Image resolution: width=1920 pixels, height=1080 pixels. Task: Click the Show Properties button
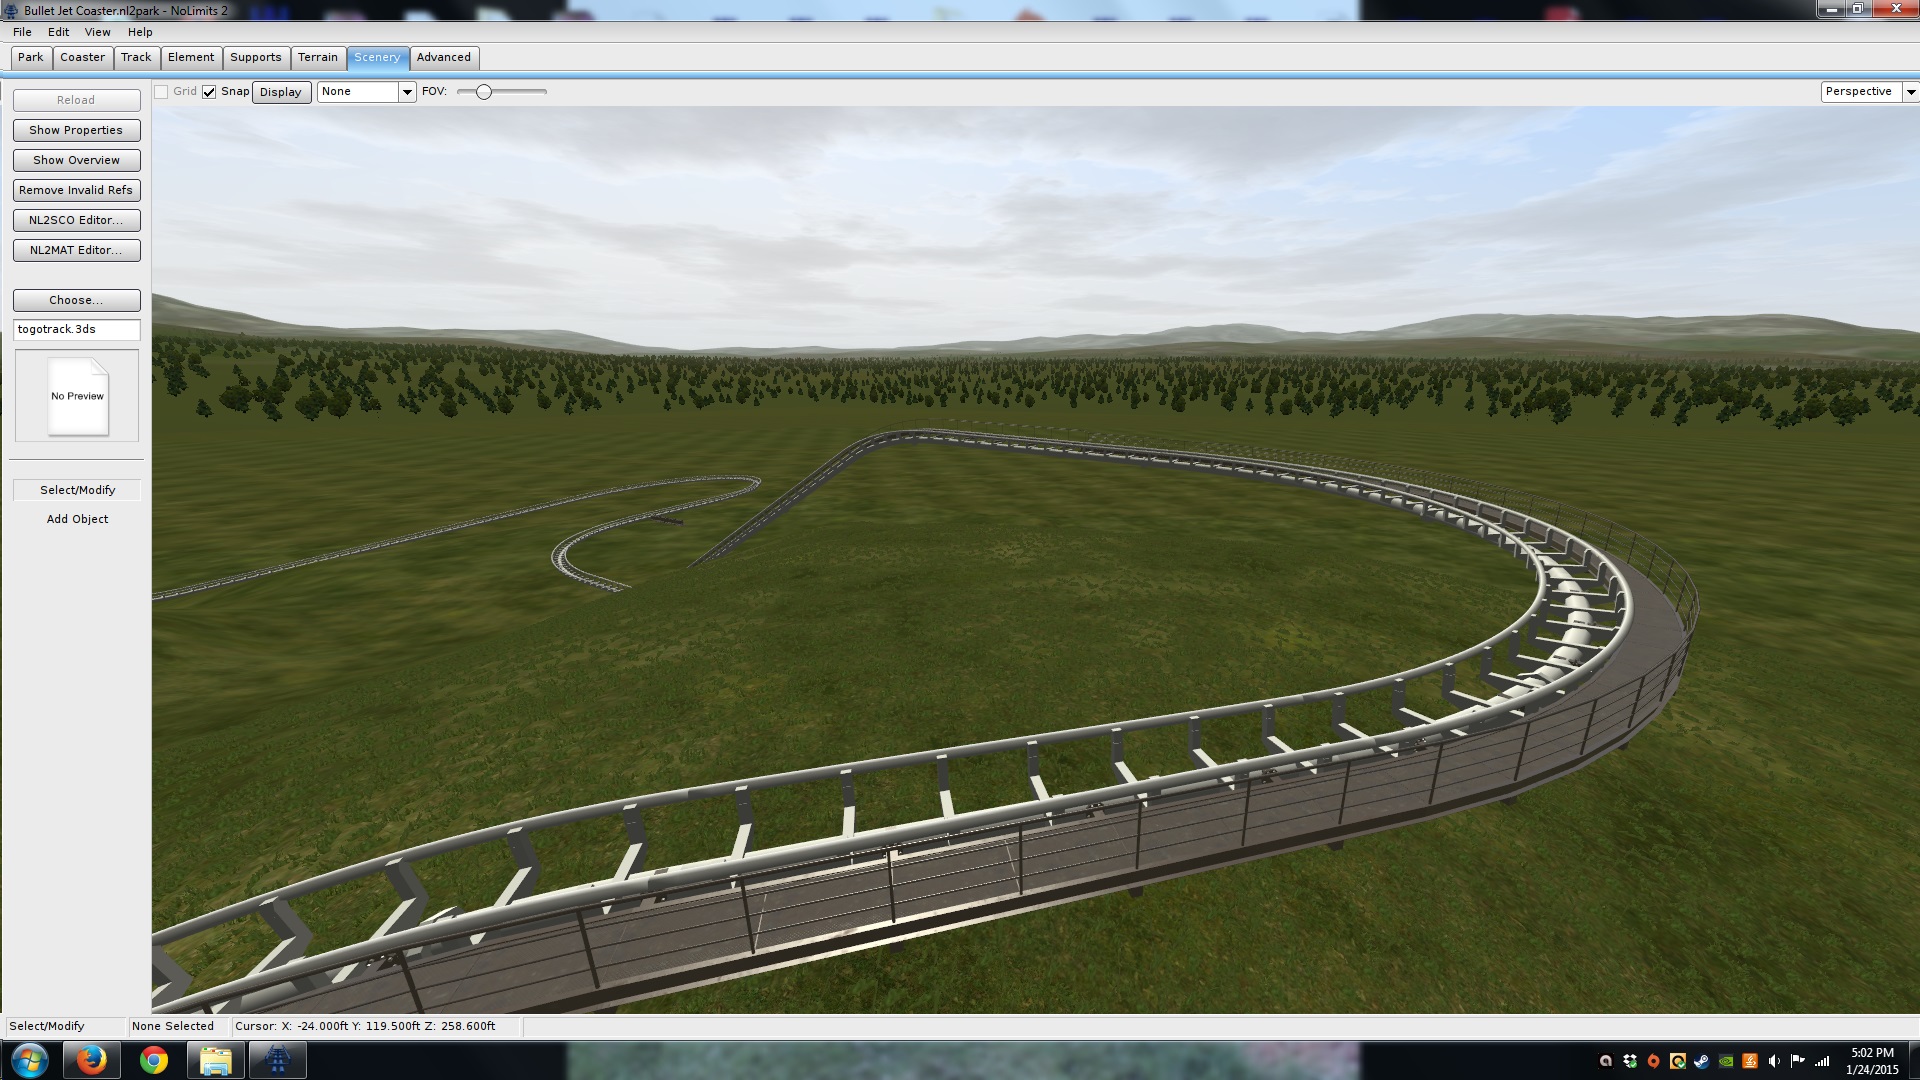coord(76,130)
